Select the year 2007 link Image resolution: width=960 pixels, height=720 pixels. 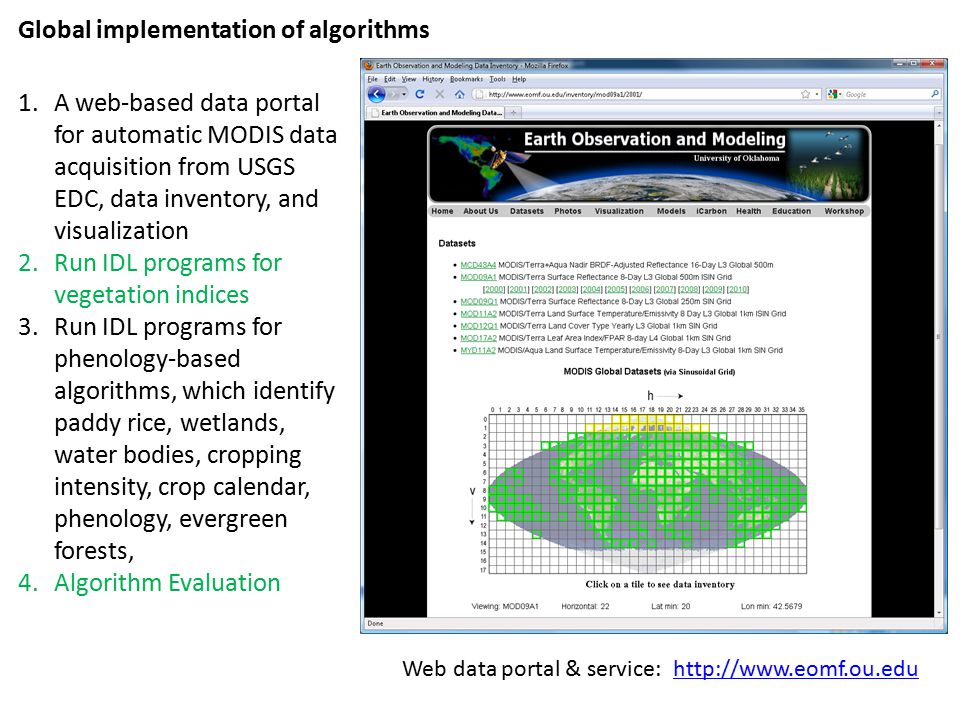pyautogui.click(x=665, y=290)
